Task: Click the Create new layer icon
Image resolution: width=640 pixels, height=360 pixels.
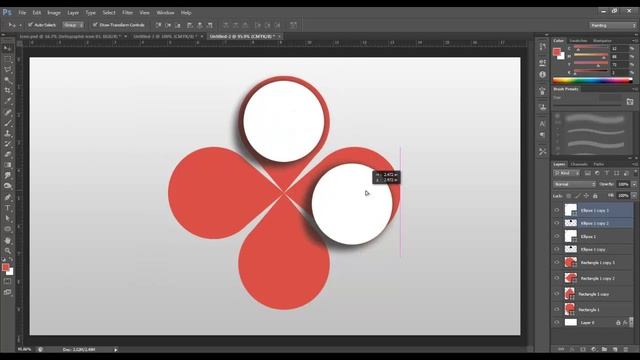Action: [x=615, y=349]
